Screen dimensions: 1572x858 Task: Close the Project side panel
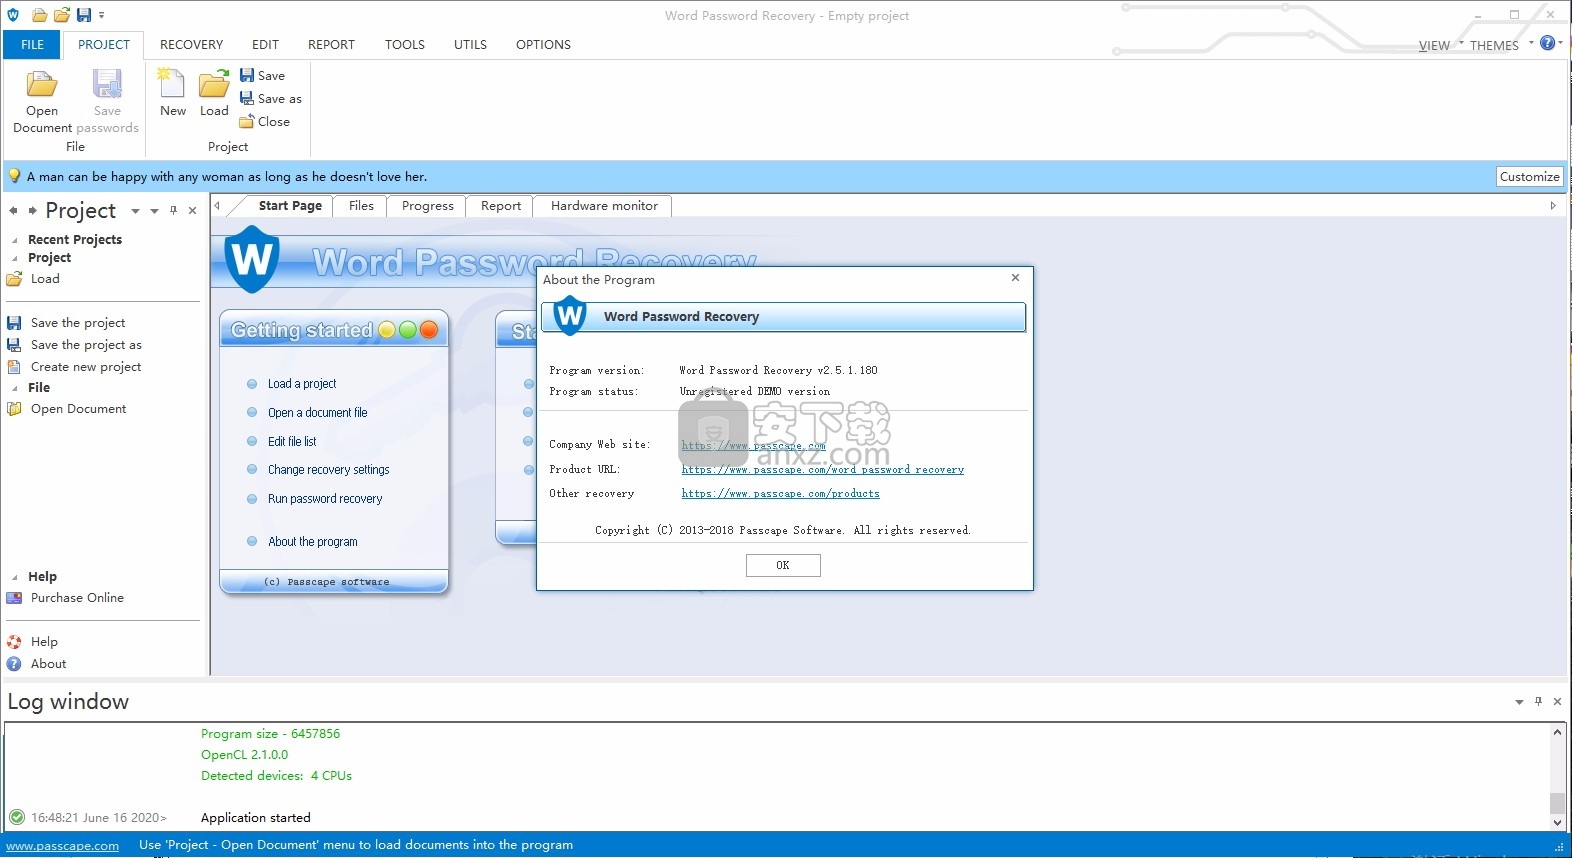coord(192,211)
